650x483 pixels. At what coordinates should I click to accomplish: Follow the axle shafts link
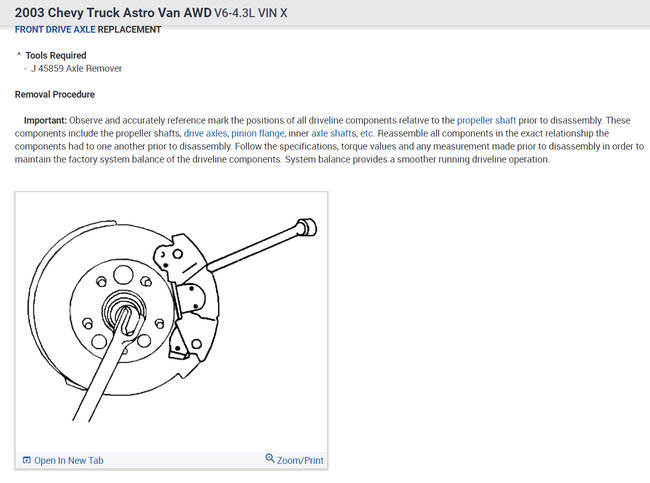[333, 133]
